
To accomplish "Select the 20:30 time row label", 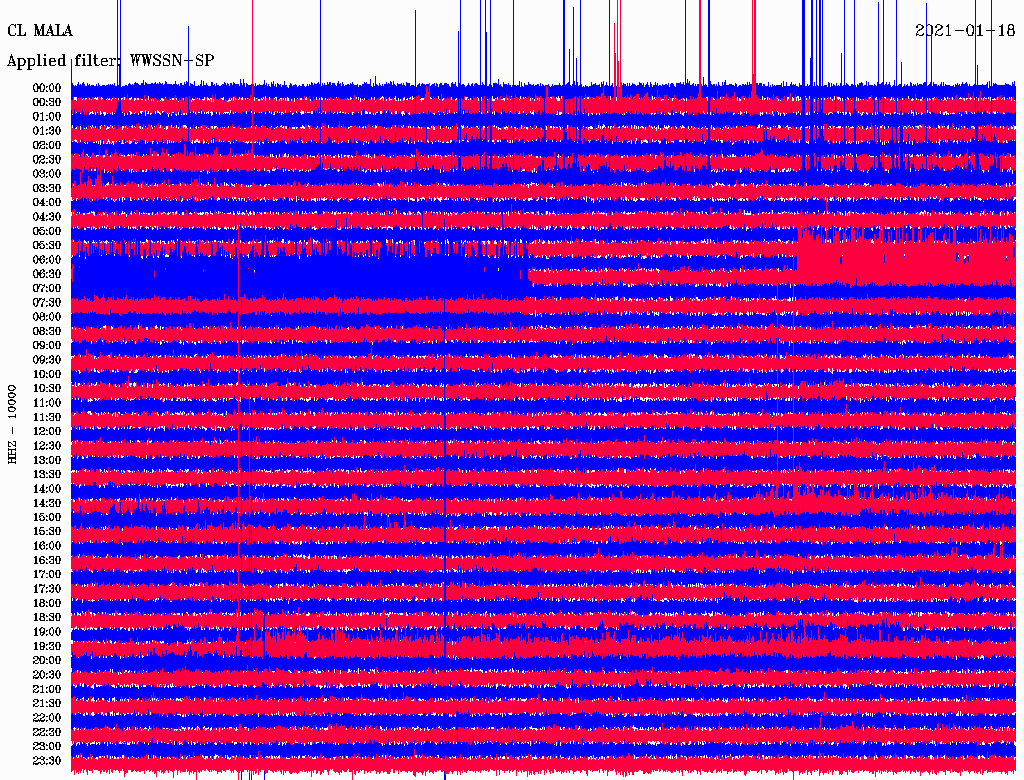I will pyautogui.click(x=47, y=675).
